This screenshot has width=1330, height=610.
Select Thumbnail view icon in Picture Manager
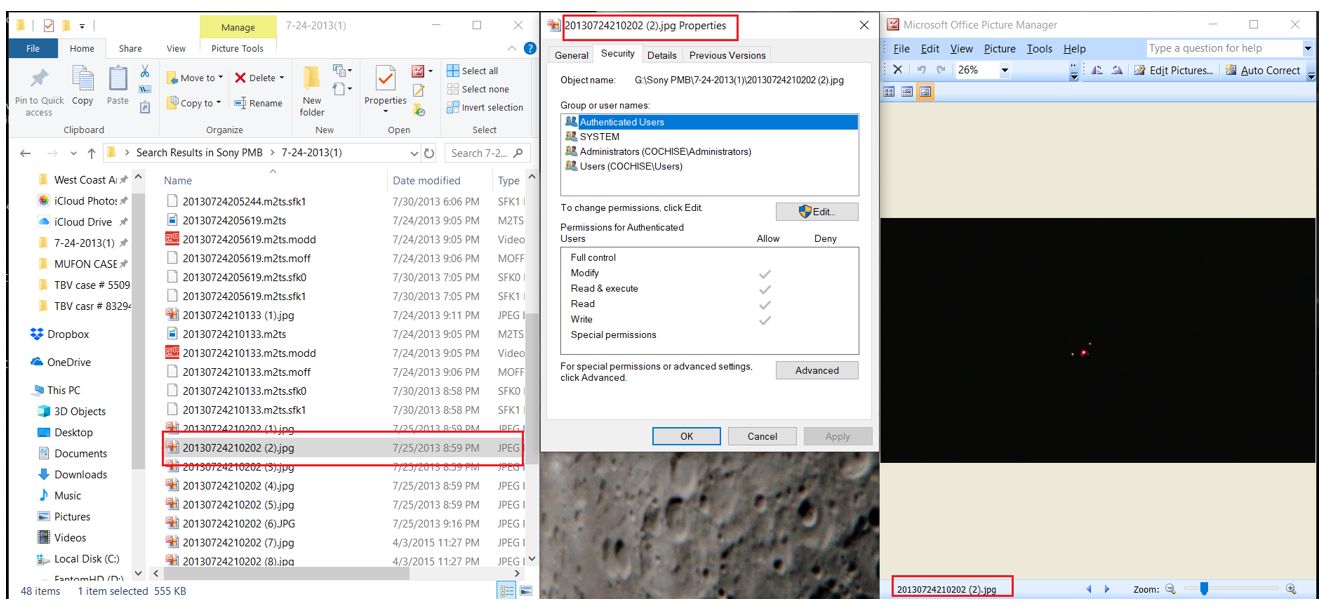tap(889, 92)
